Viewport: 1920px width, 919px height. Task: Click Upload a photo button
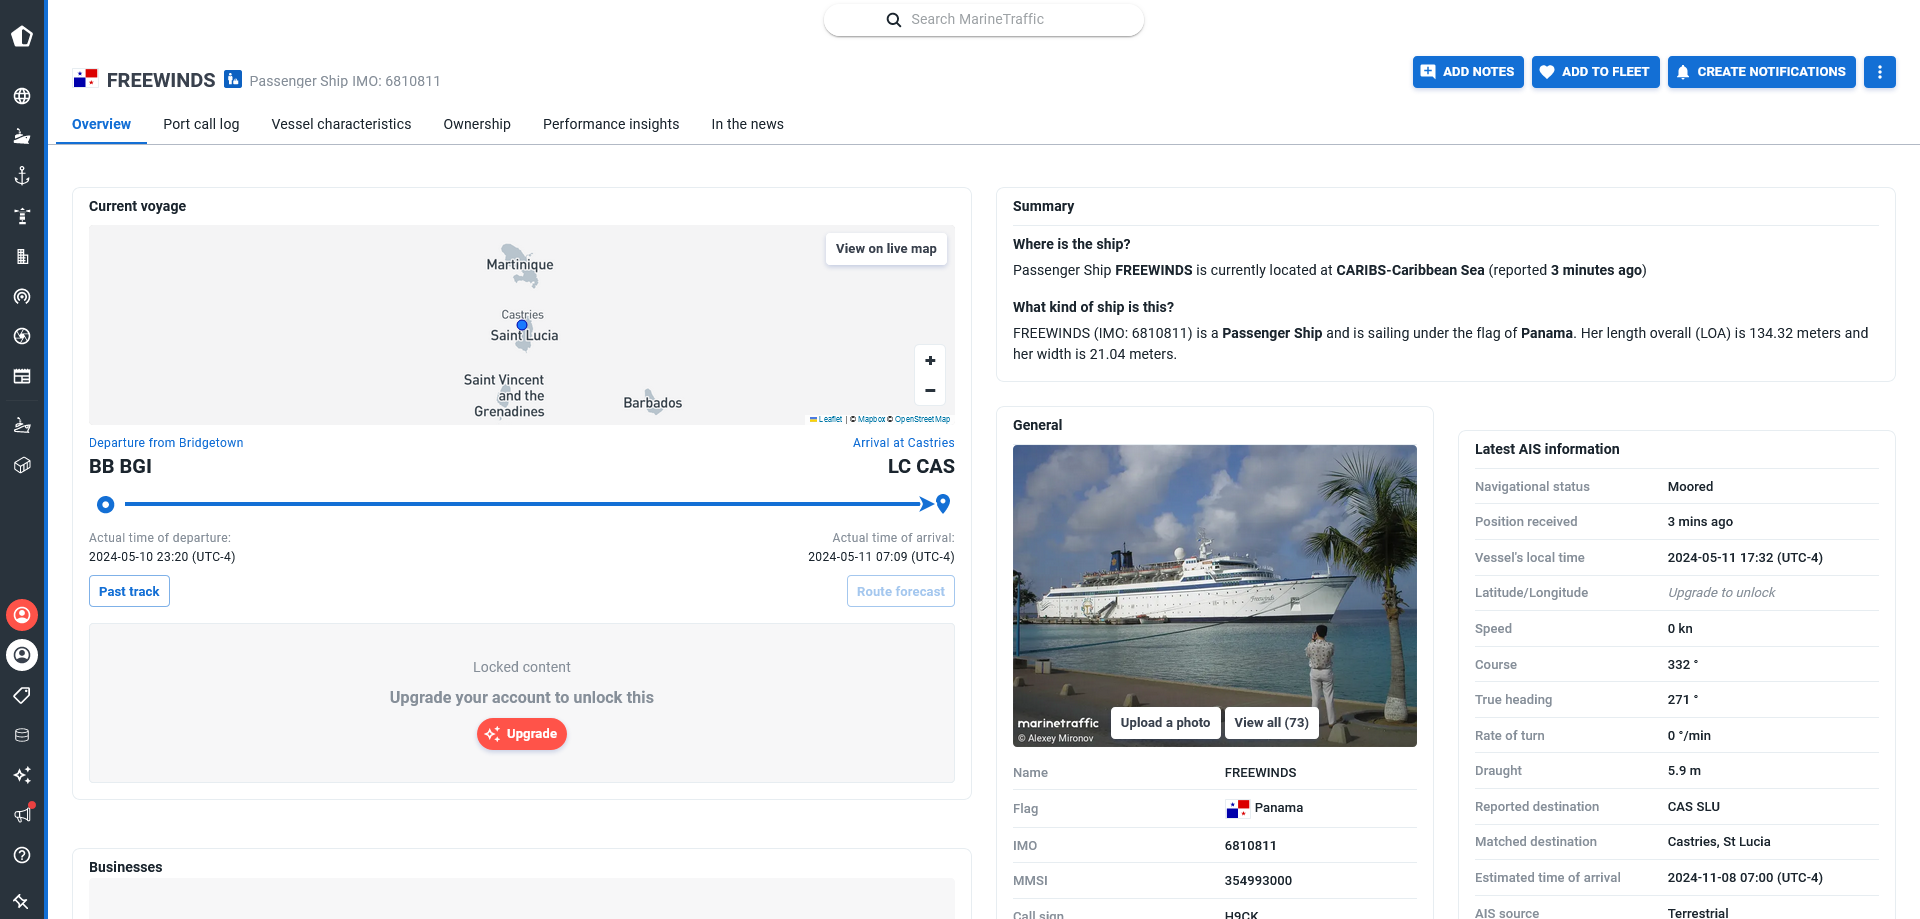(1165, 723)
